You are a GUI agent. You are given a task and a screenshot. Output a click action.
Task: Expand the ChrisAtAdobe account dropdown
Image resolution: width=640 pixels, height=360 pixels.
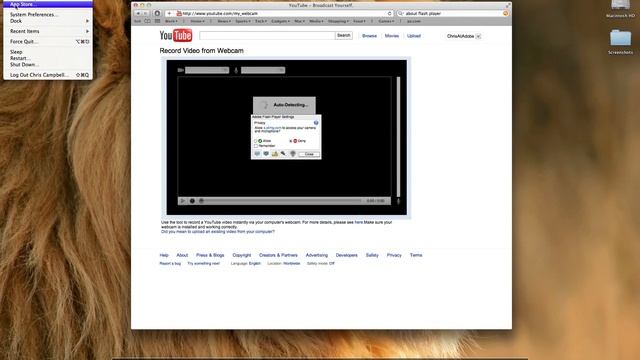point(478,36)
